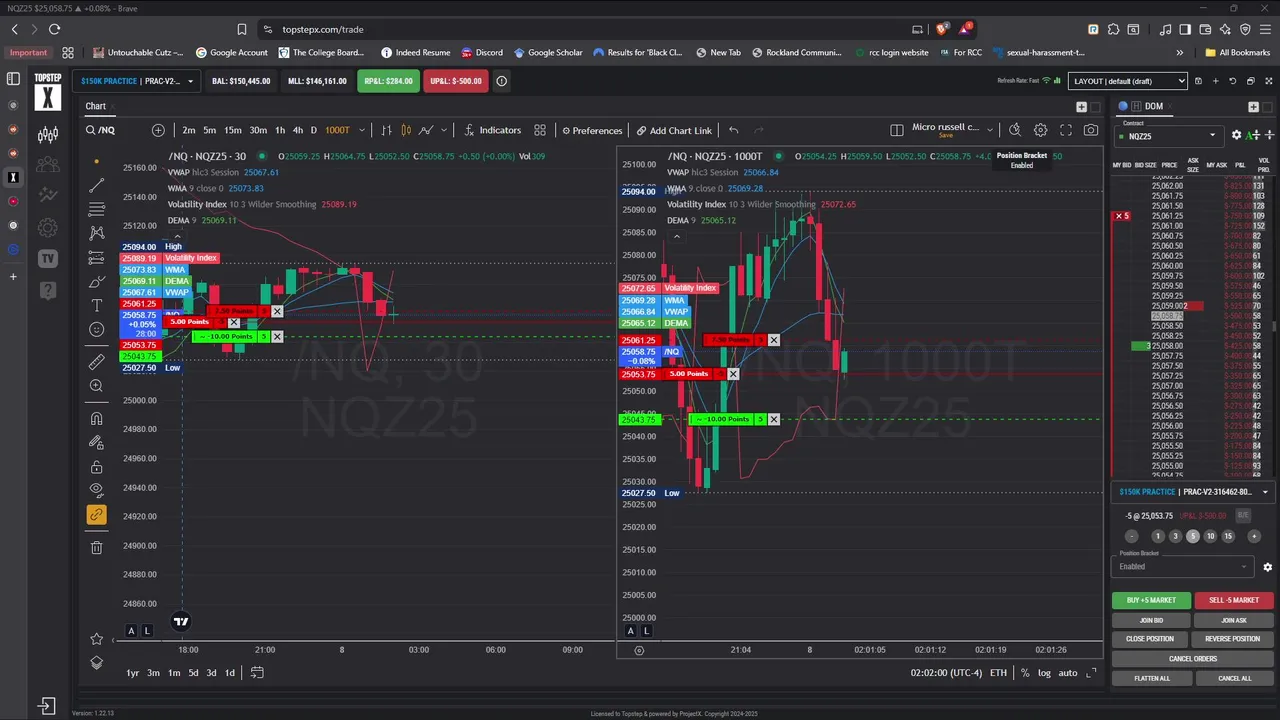Image resolution: width=1280 pixels, height=720 pixels.
Task: Select order quantity 15
Action: [x=1228, y=536]
